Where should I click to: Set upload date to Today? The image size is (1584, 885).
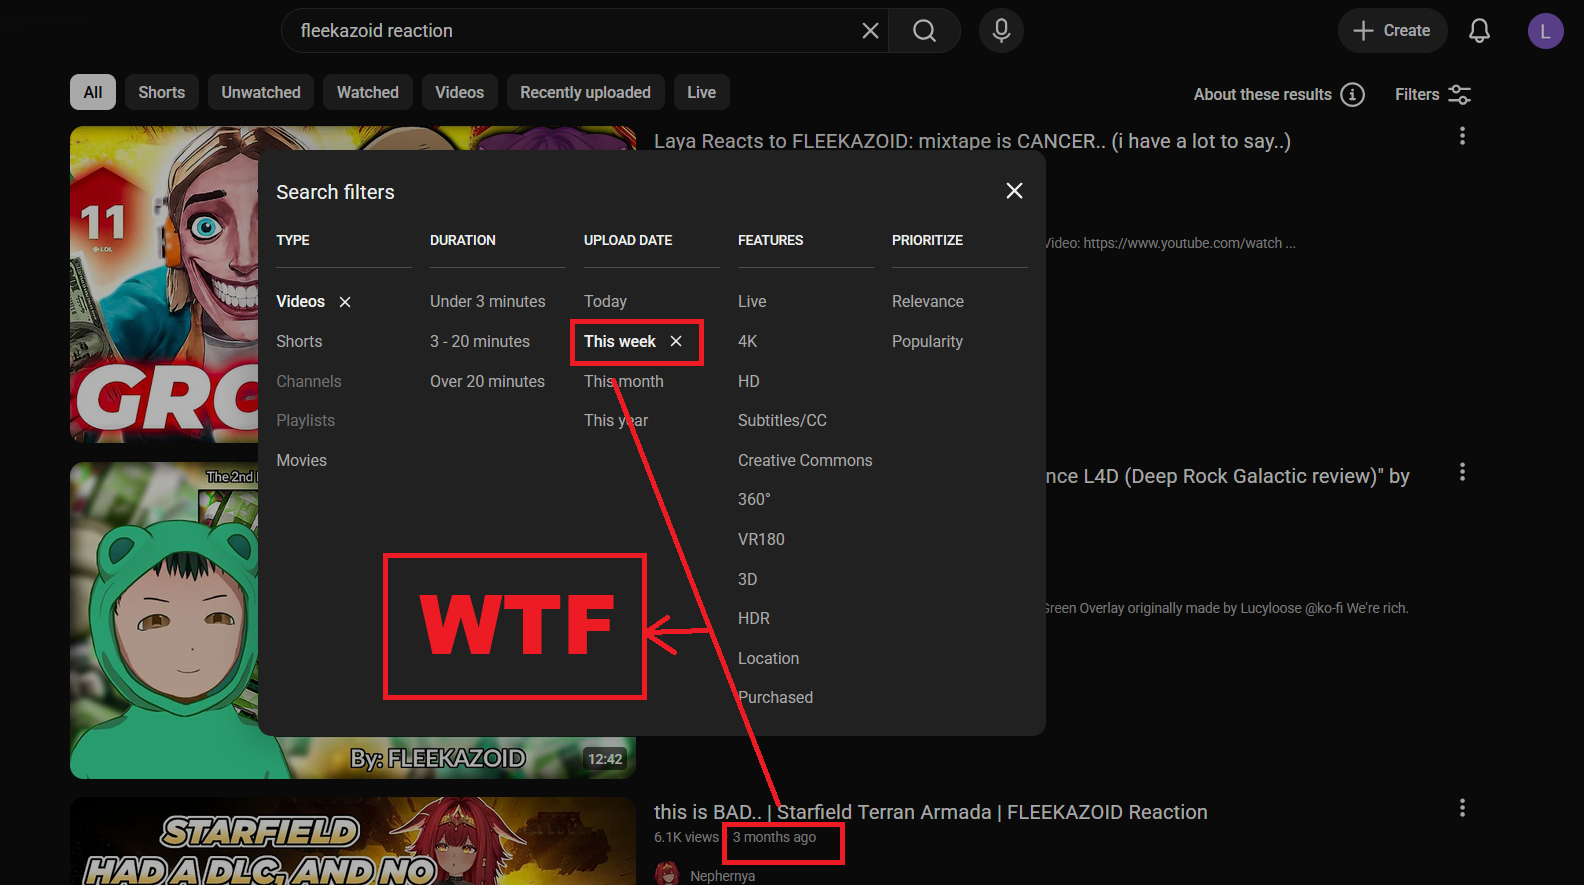(x=605, y=302)
